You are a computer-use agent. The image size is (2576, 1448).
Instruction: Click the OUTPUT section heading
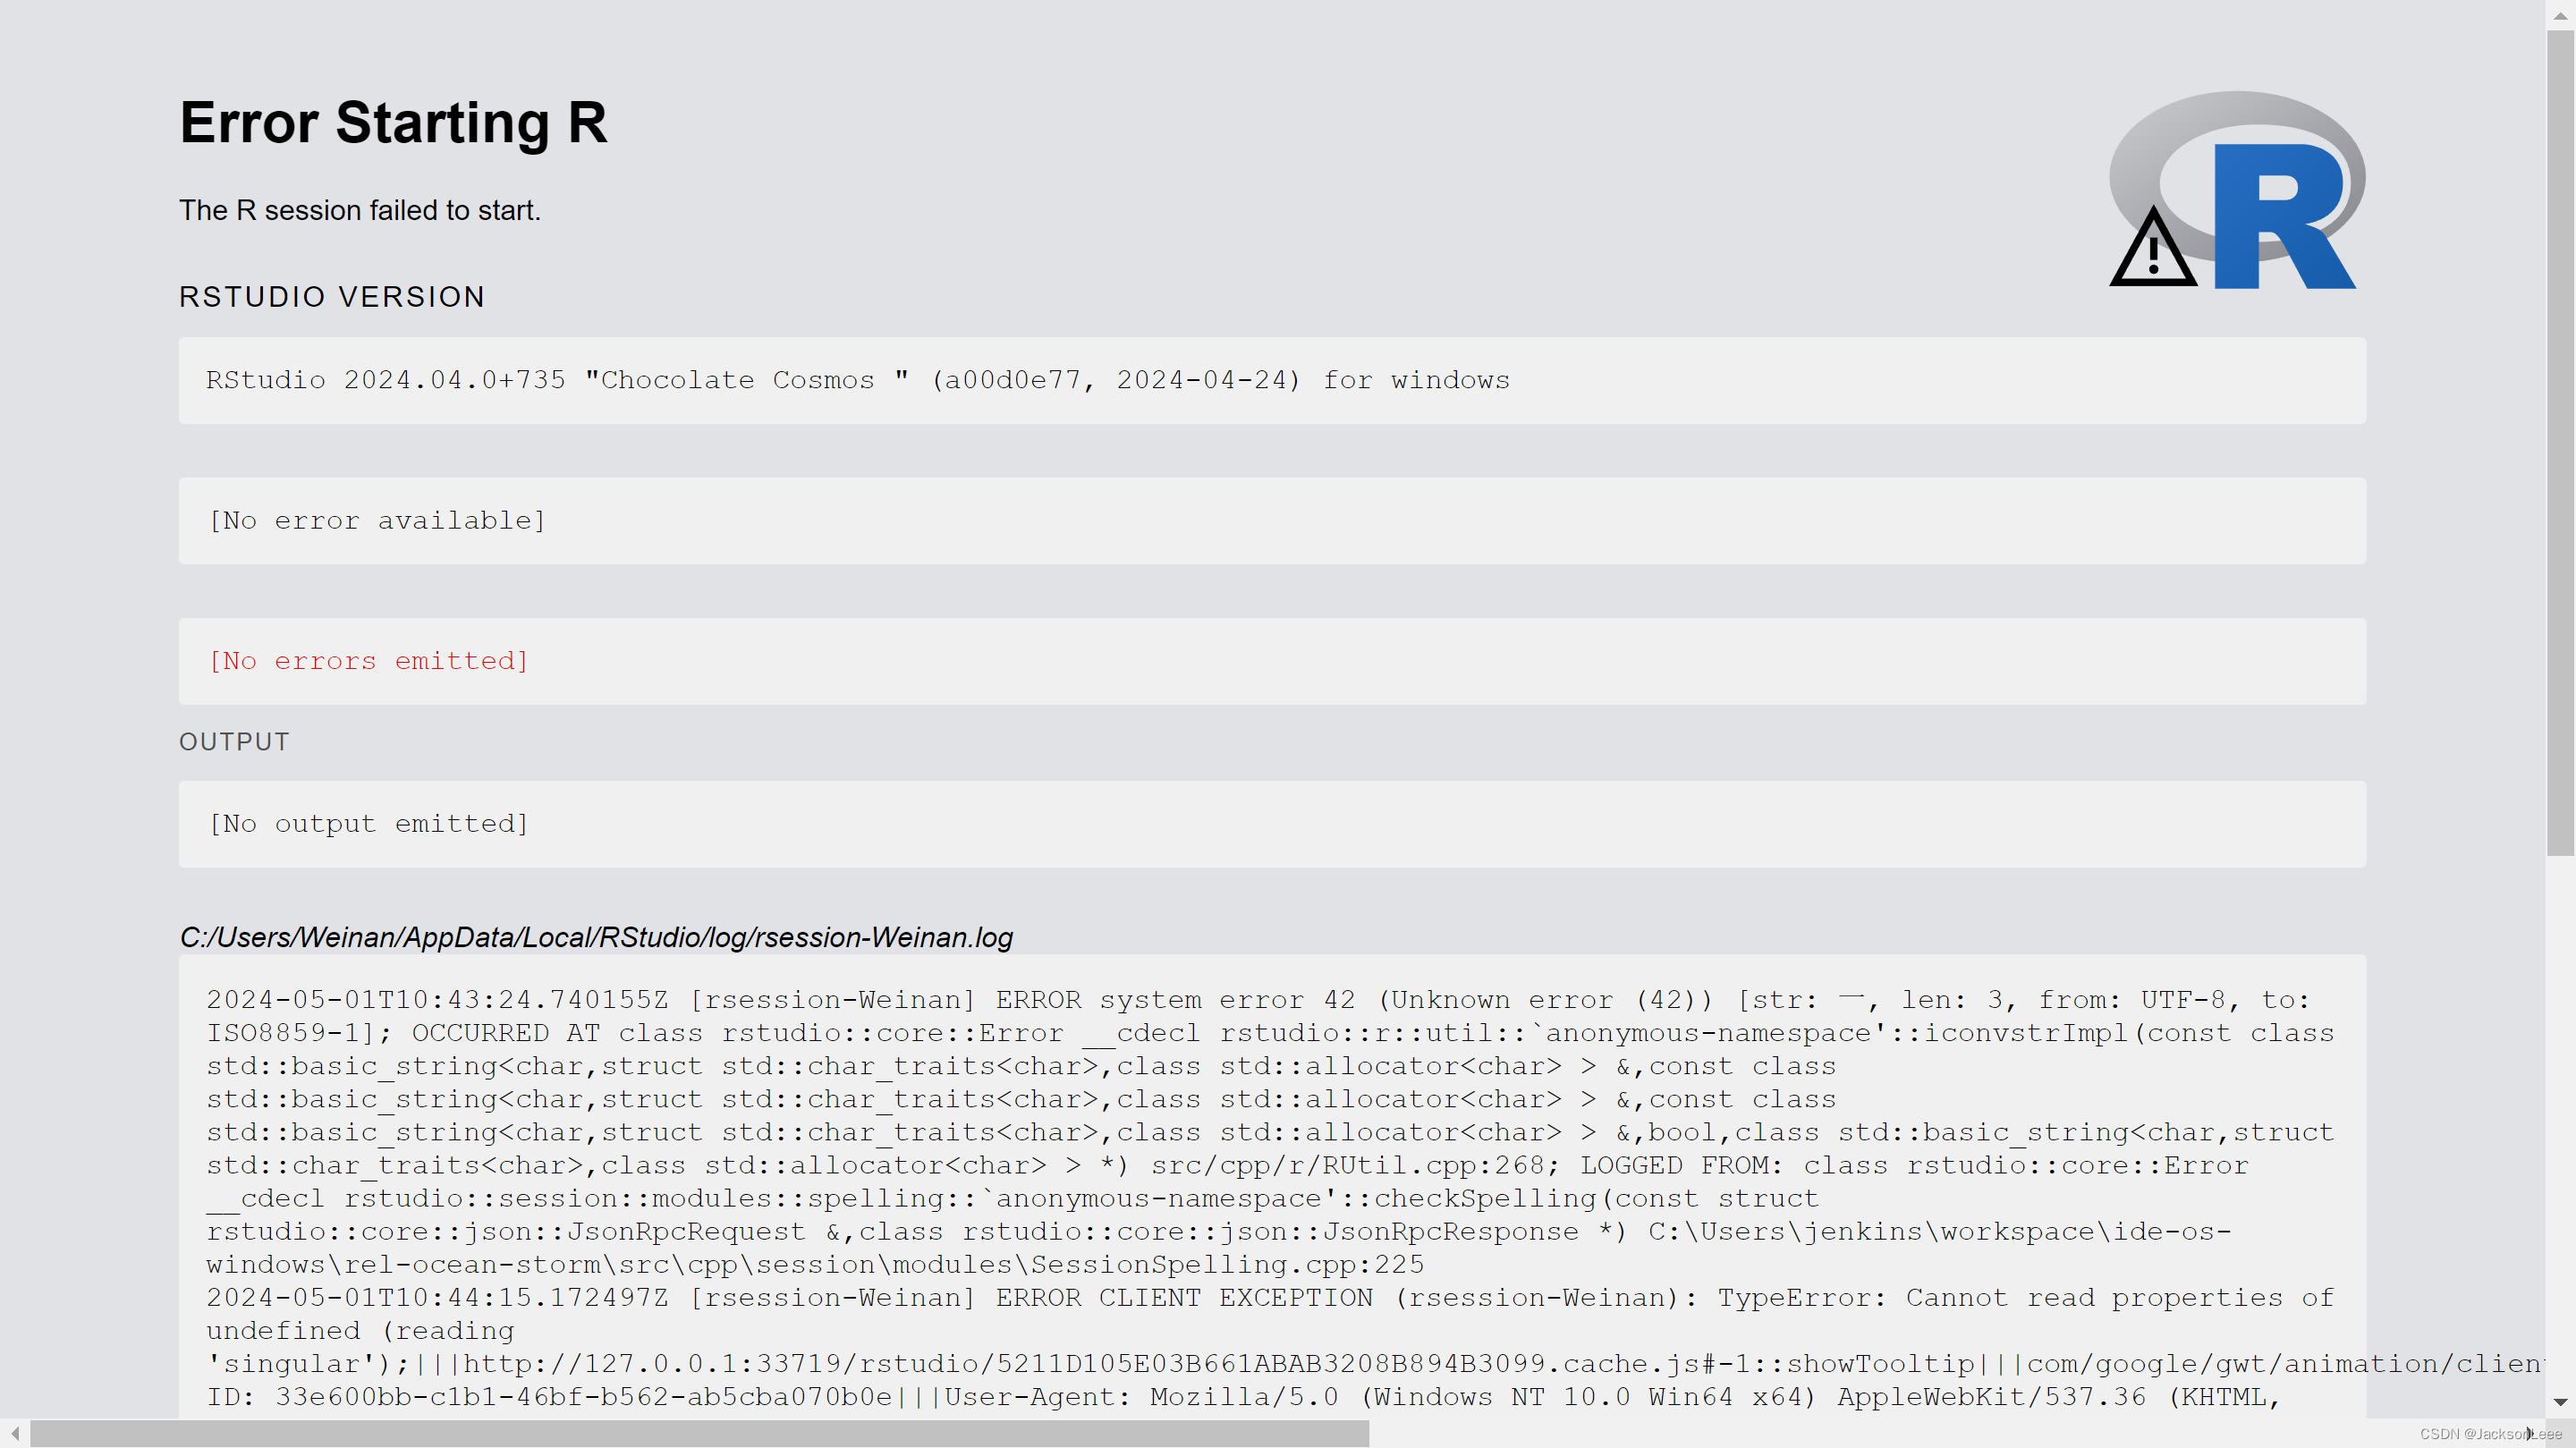pos(234,742)
